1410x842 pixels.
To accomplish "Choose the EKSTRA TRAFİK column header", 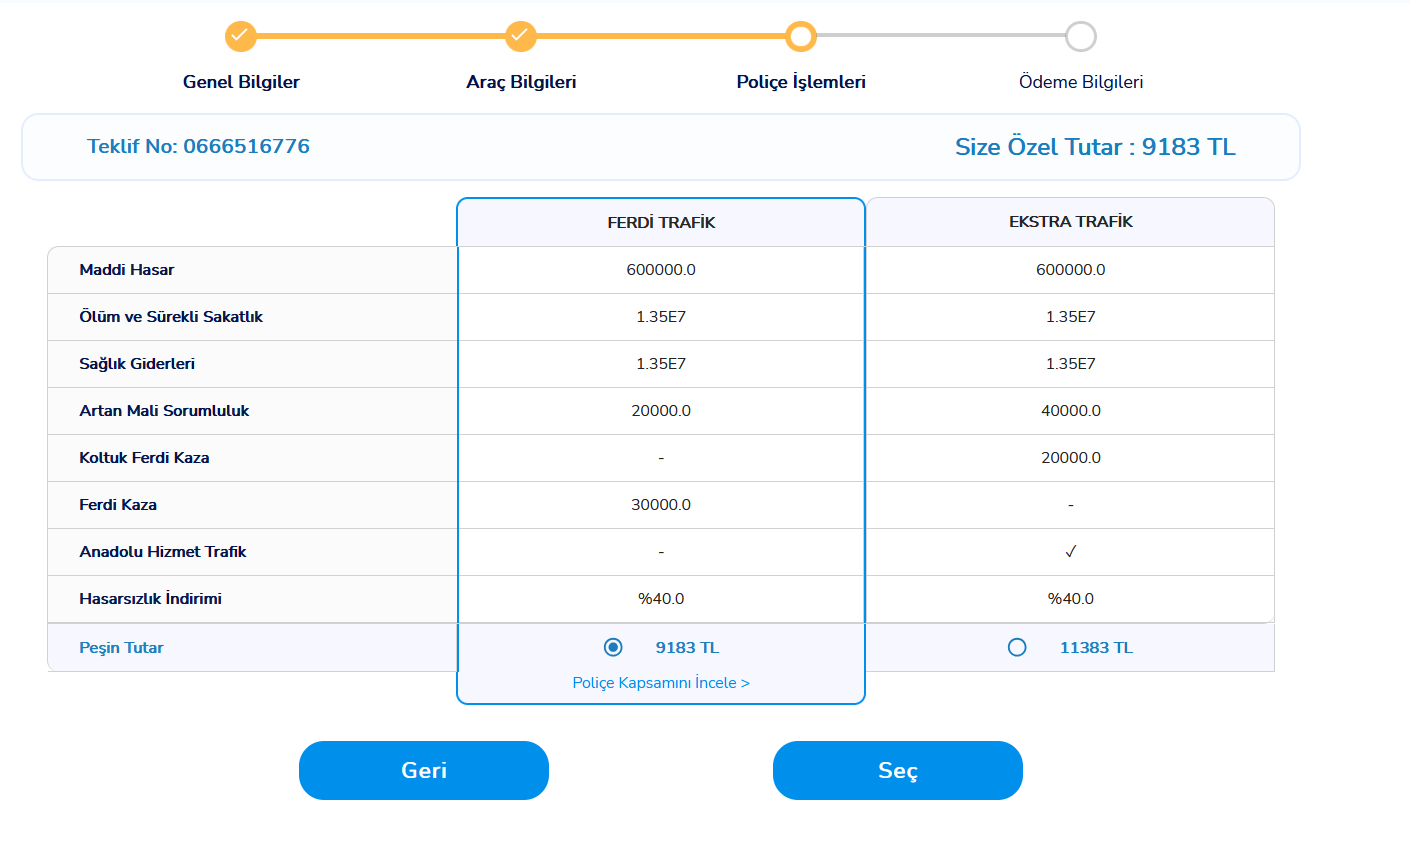I will pos(1070,222).
